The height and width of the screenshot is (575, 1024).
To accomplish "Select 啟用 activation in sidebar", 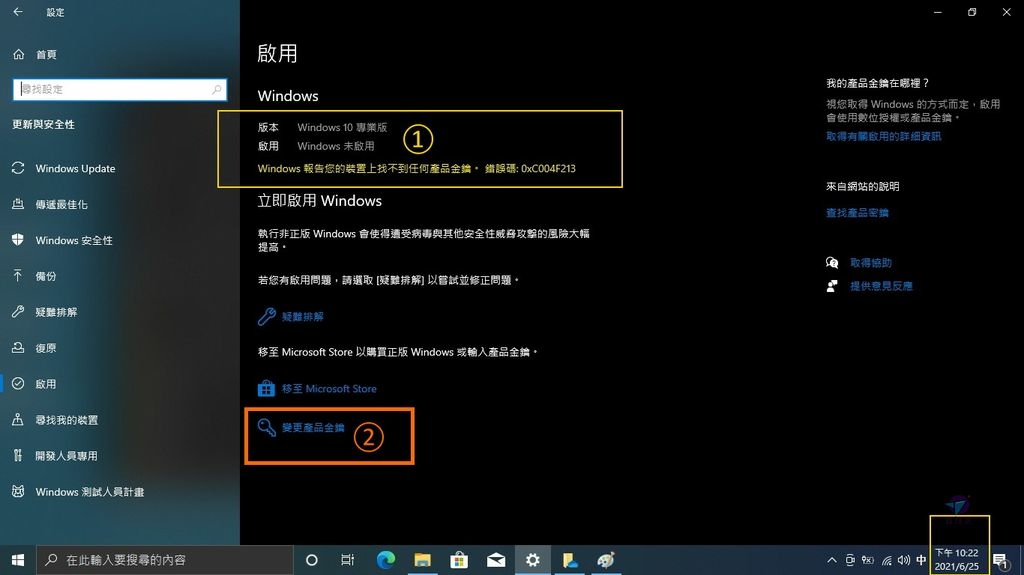I will coord(46,384).
